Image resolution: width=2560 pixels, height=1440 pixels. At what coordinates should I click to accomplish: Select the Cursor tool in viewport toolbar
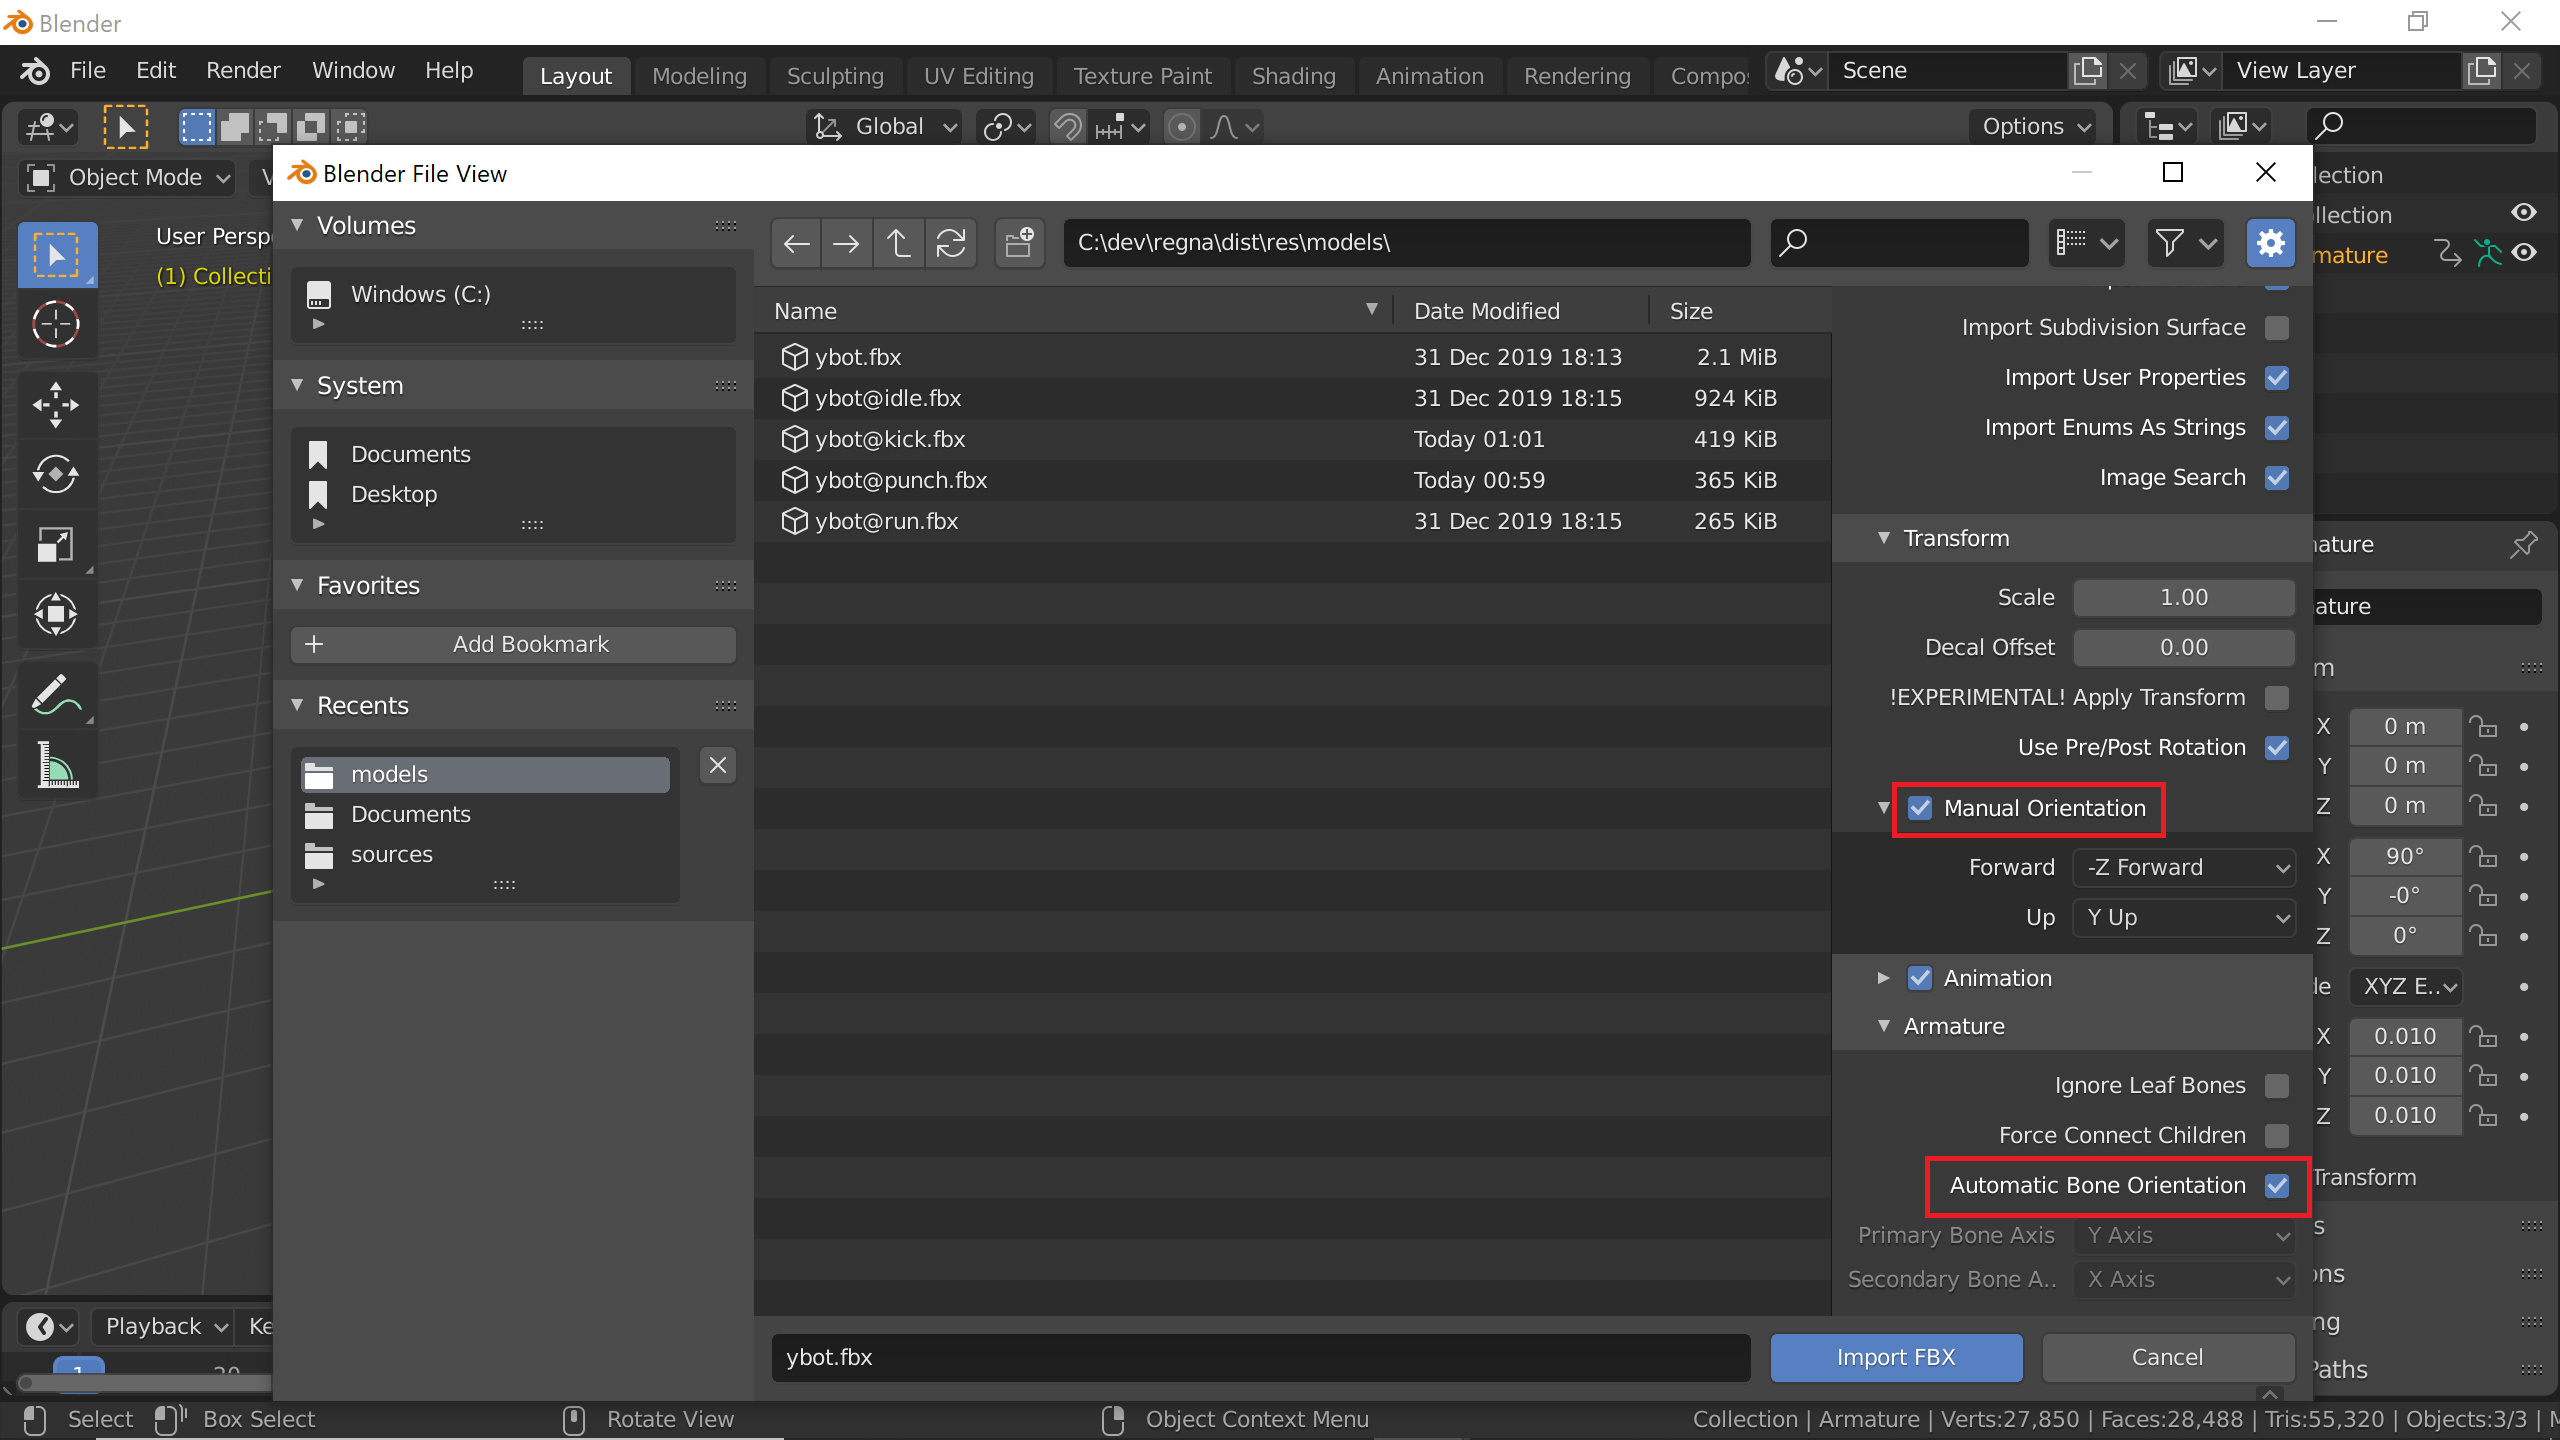(x=56, y=324)
